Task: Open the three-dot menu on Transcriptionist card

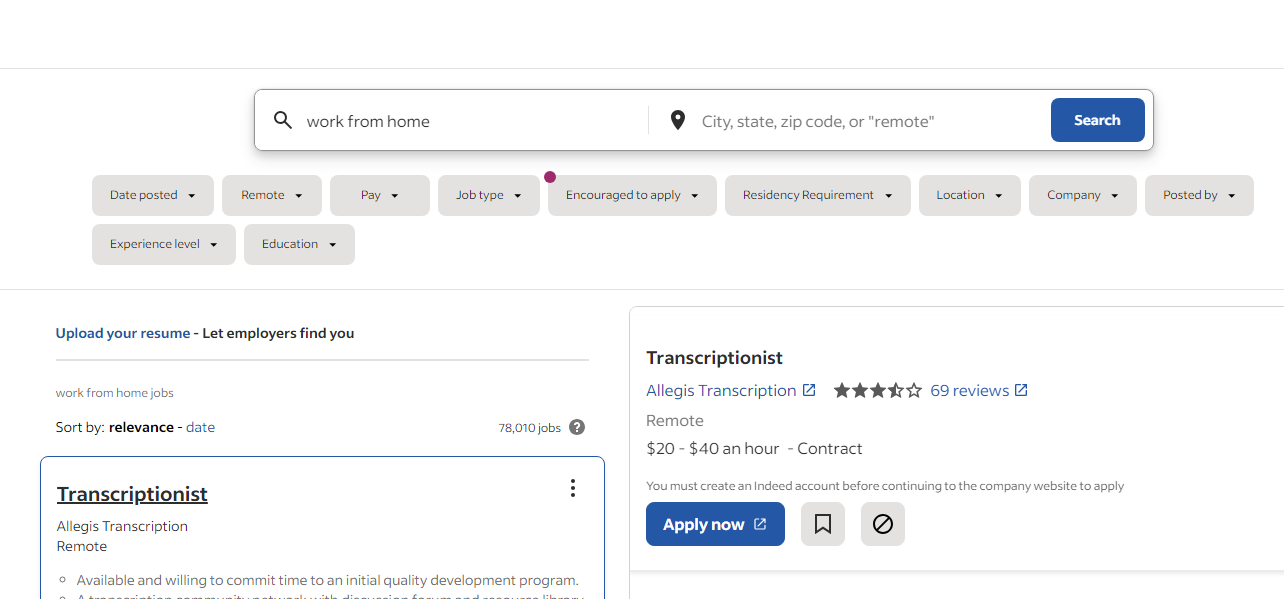Action: click(572, 488)
